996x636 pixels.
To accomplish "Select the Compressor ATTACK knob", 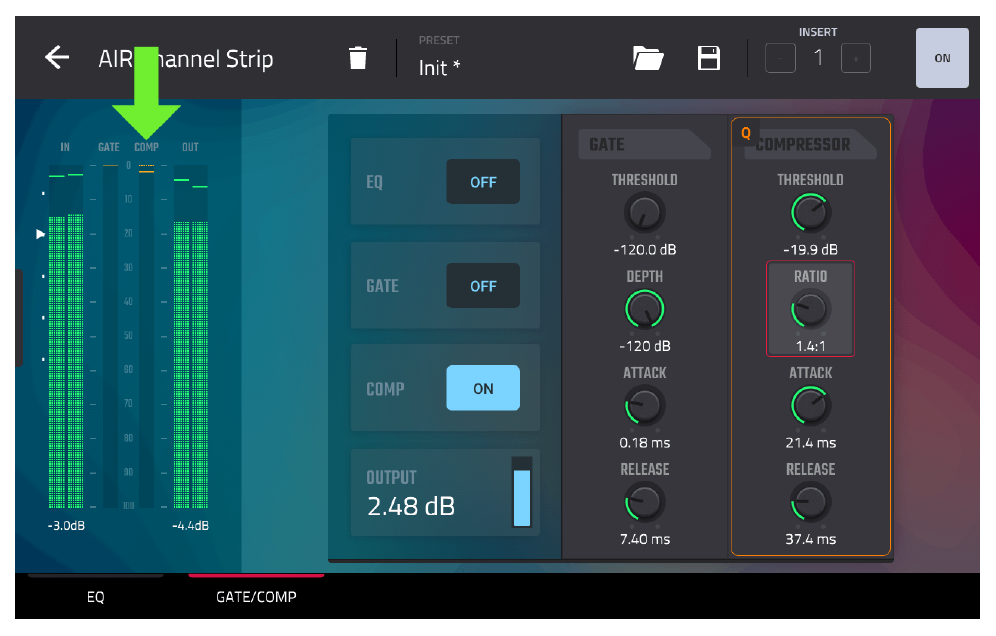I will pos(811,406).
